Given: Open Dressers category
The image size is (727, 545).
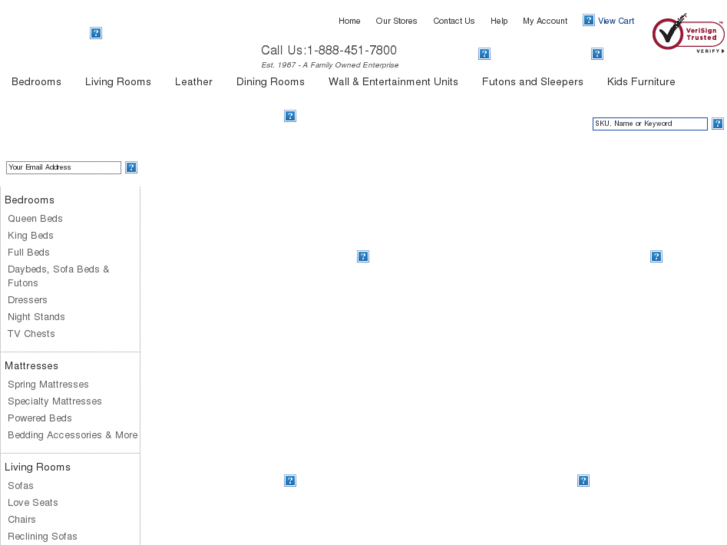Looking at the screenshot, I should click(27, 300).
